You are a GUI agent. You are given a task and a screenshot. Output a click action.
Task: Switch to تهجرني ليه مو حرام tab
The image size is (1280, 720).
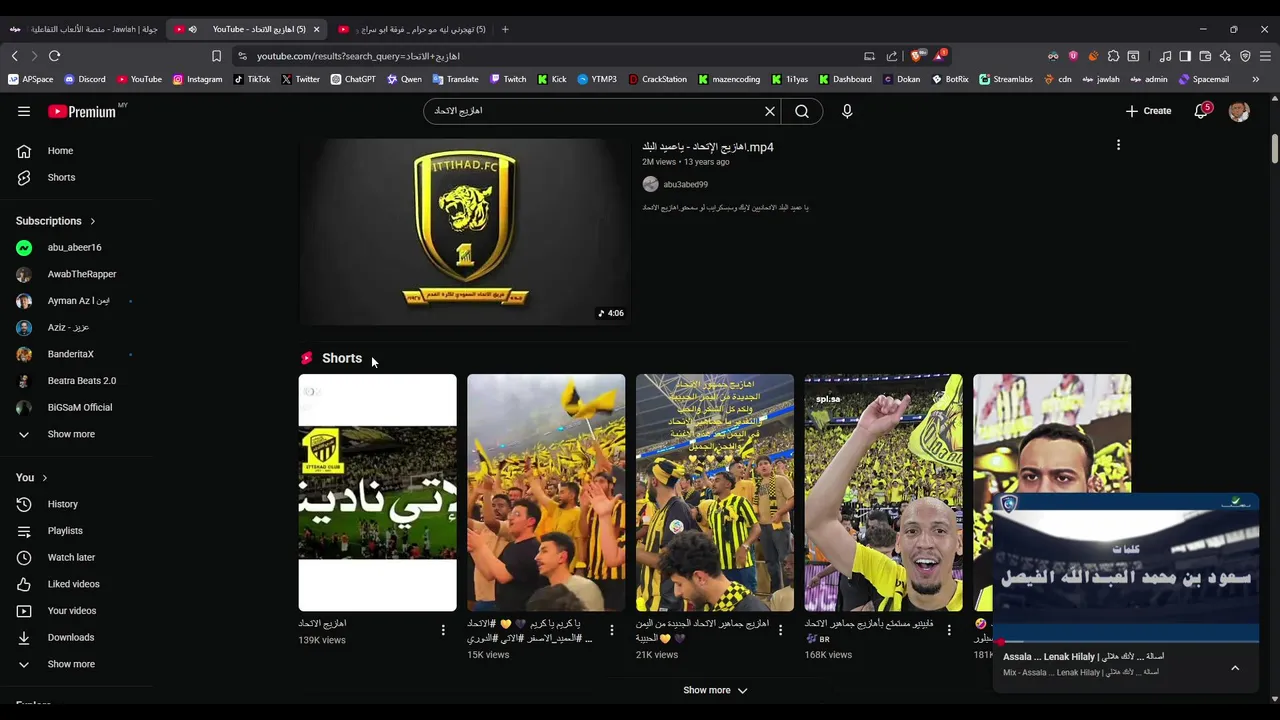414,29
